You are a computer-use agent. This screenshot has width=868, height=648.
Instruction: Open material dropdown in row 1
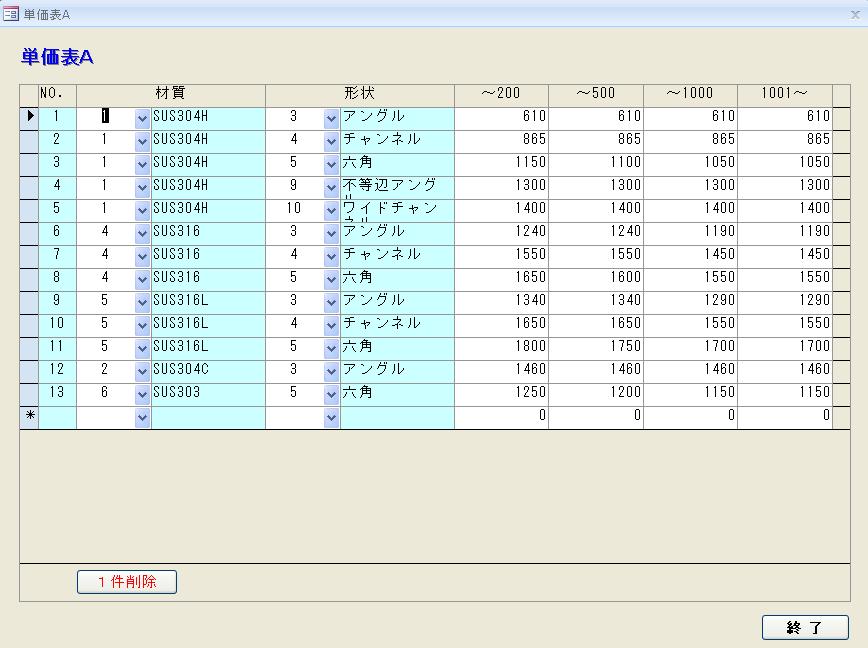[x=142, y=117]
